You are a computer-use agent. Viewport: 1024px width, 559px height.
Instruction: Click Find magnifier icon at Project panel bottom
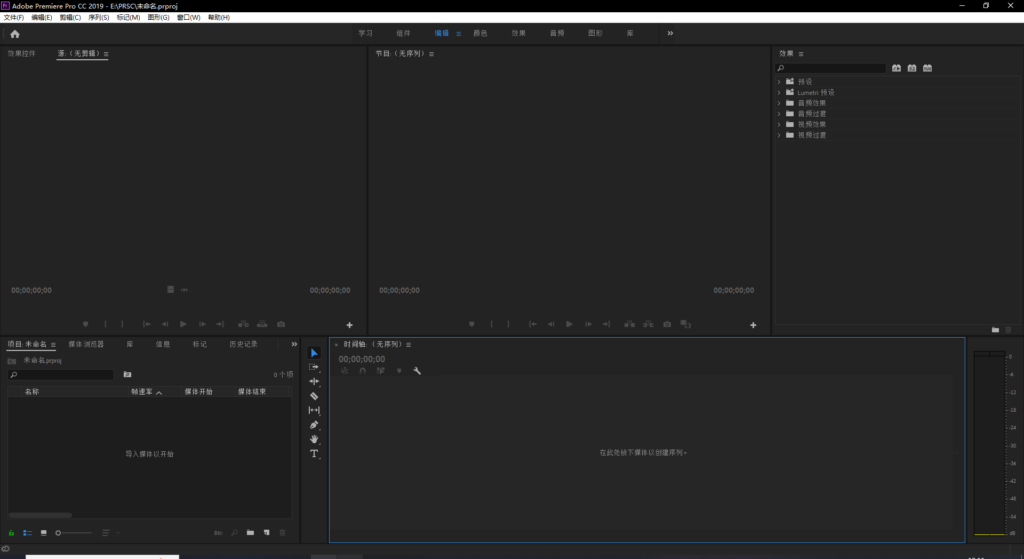coord(234,533)
